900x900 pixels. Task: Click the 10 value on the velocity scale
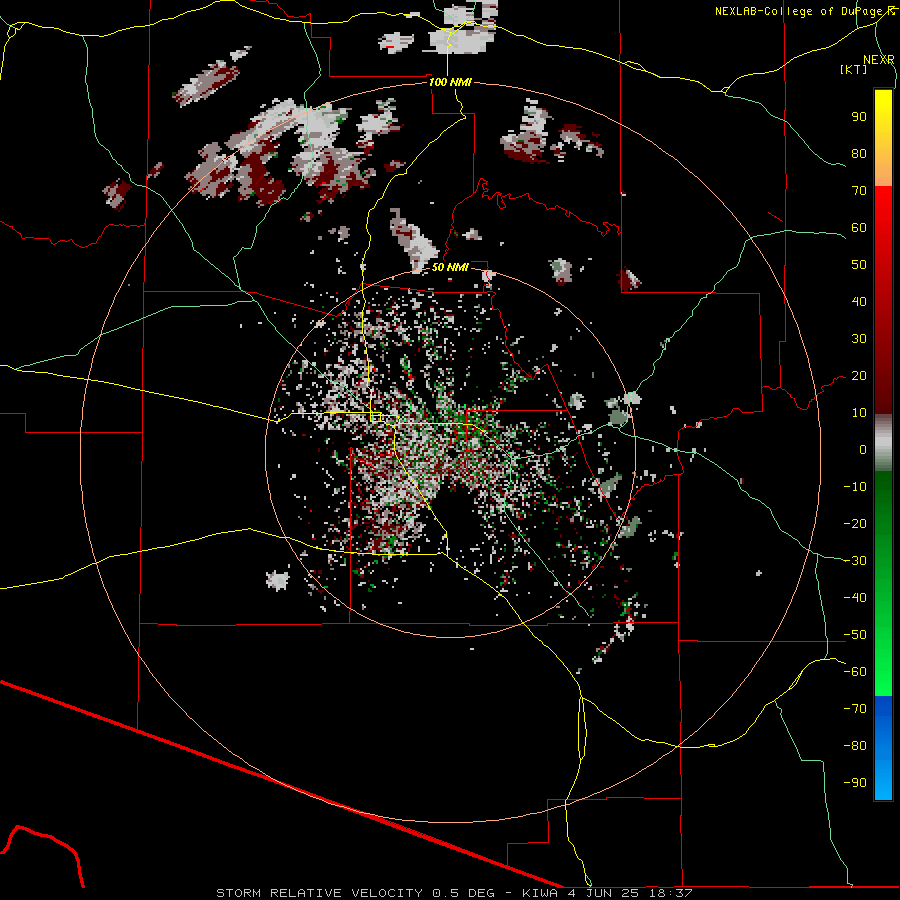pos(859,413)
